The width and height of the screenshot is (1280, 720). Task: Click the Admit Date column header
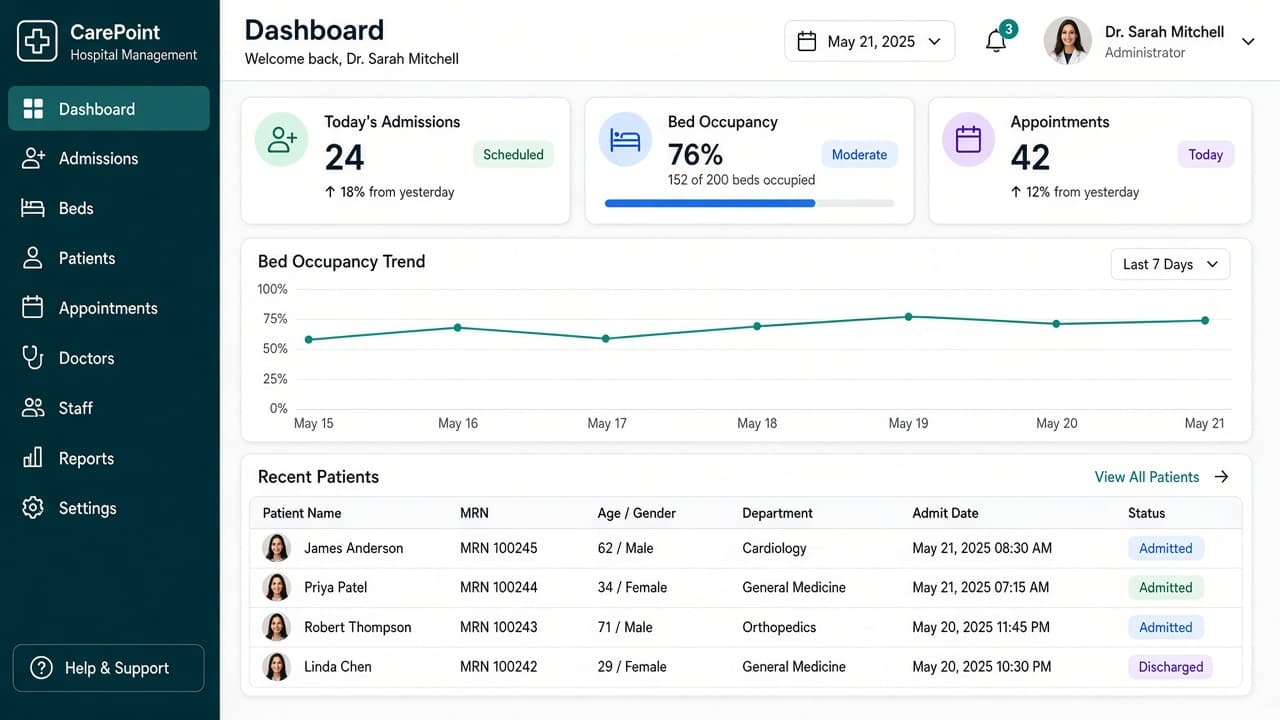click(945, 513)
